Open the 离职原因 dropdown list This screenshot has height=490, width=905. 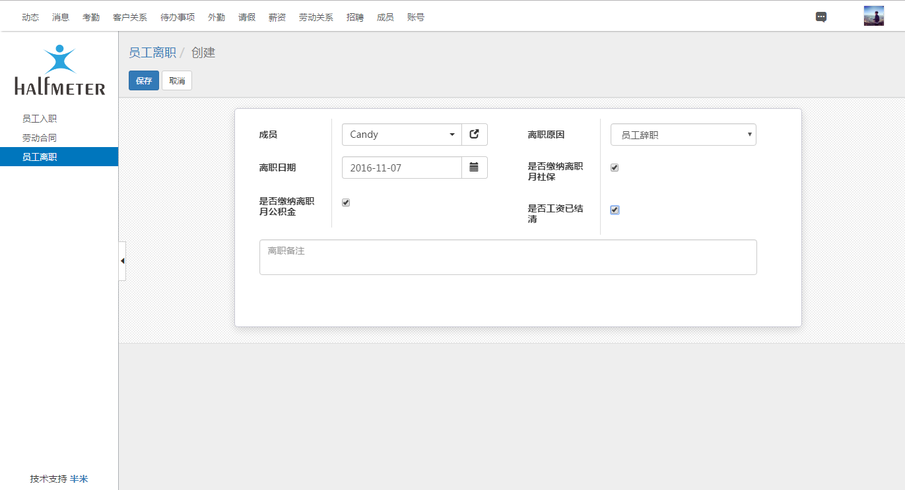tap(683, 134)
